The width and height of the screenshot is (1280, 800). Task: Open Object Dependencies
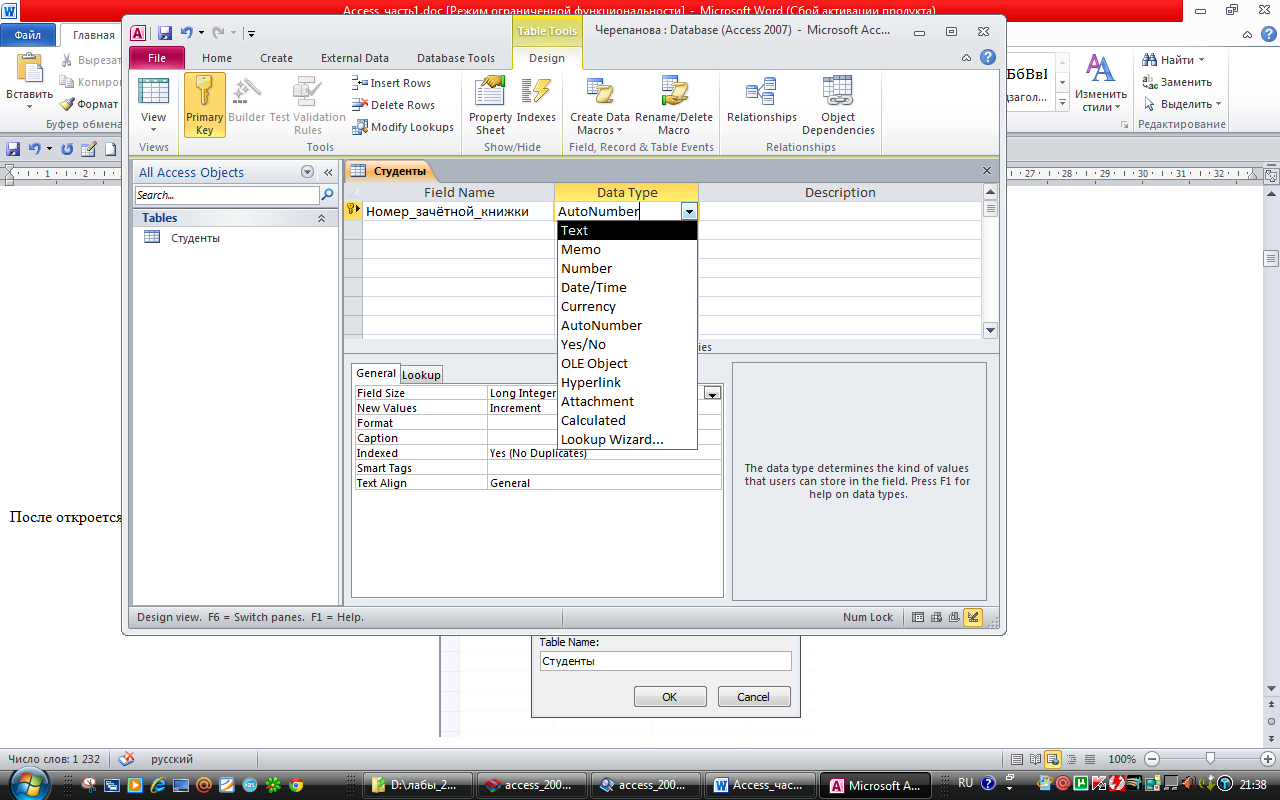[x=838, y=105]
